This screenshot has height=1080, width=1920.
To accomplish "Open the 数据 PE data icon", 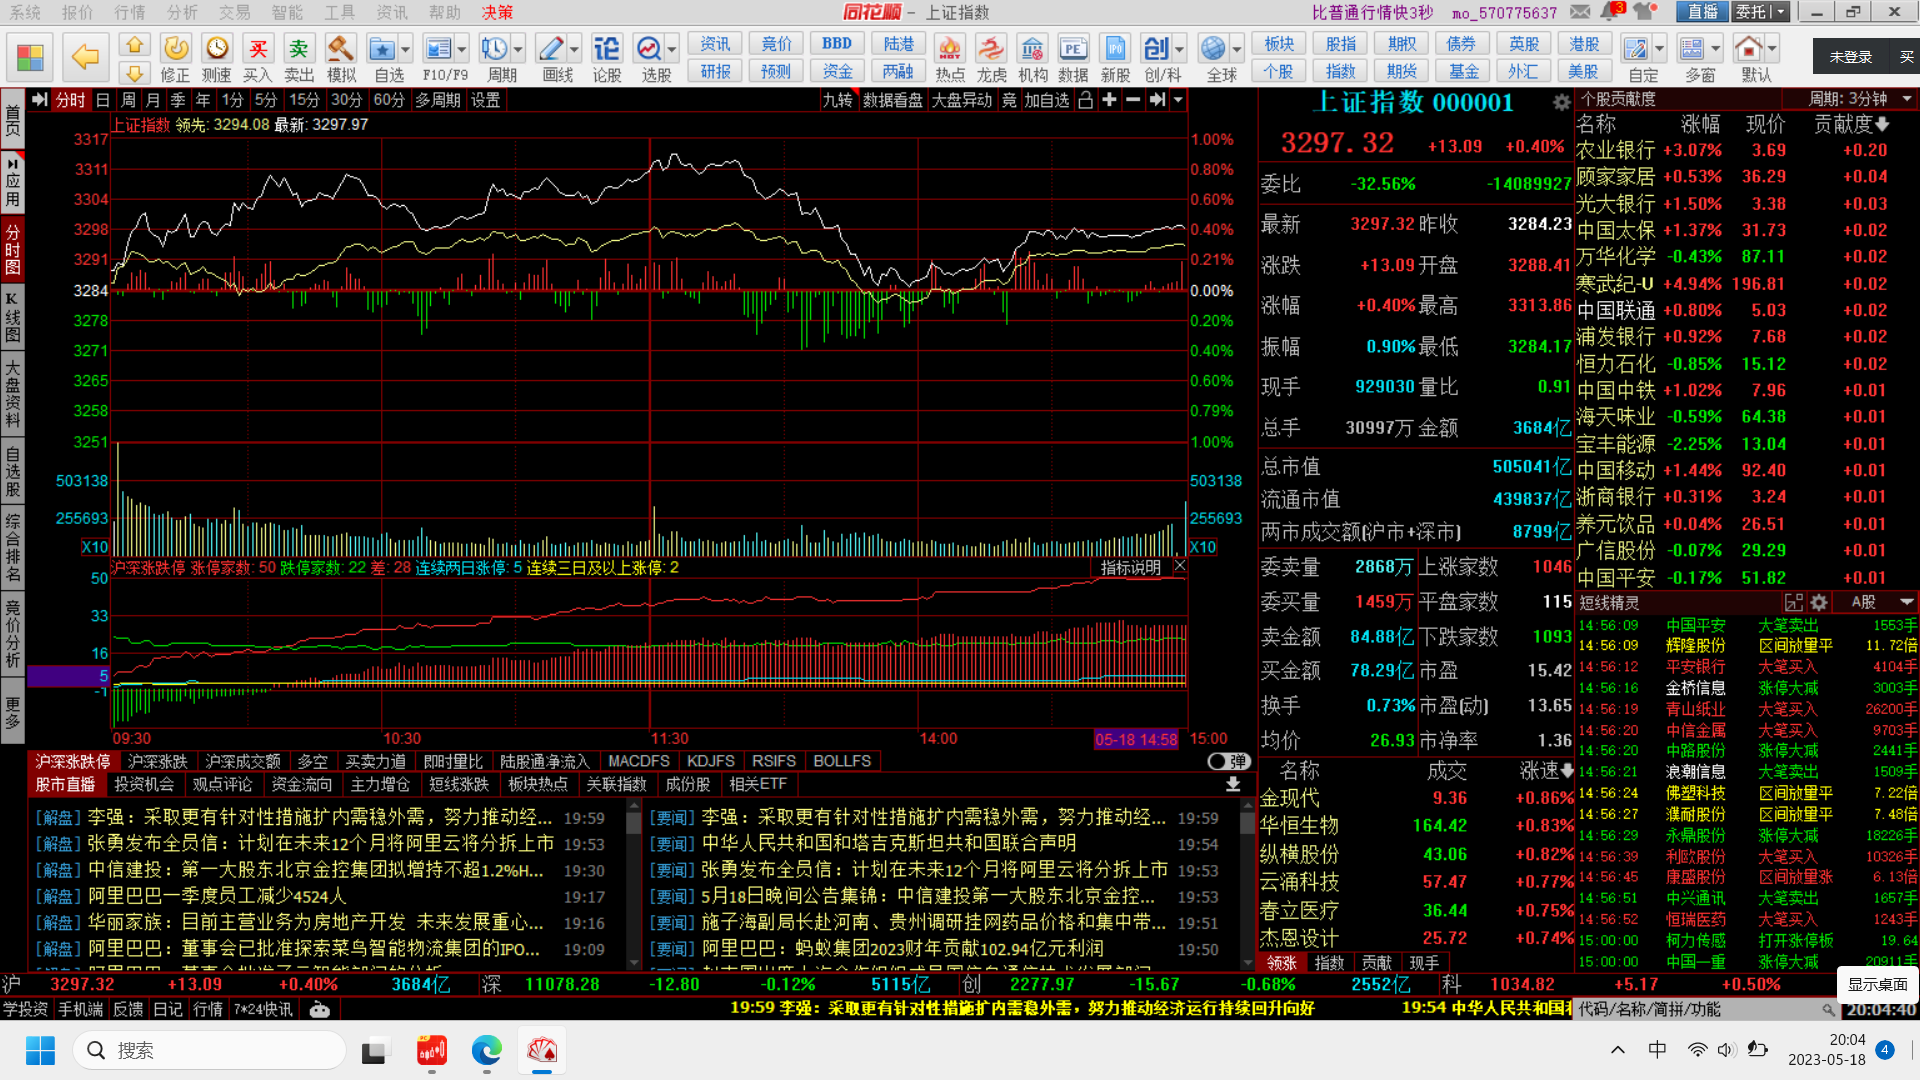I will [x=1073, y=58].
